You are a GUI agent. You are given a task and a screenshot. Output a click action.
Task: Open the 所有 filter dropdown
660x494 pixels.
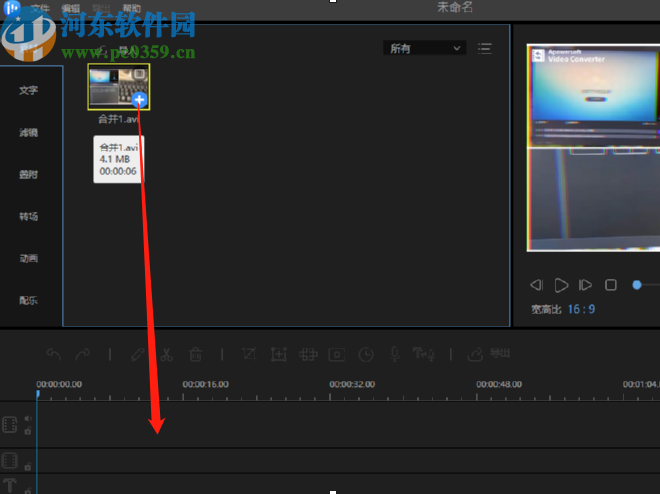pos(425,48)
